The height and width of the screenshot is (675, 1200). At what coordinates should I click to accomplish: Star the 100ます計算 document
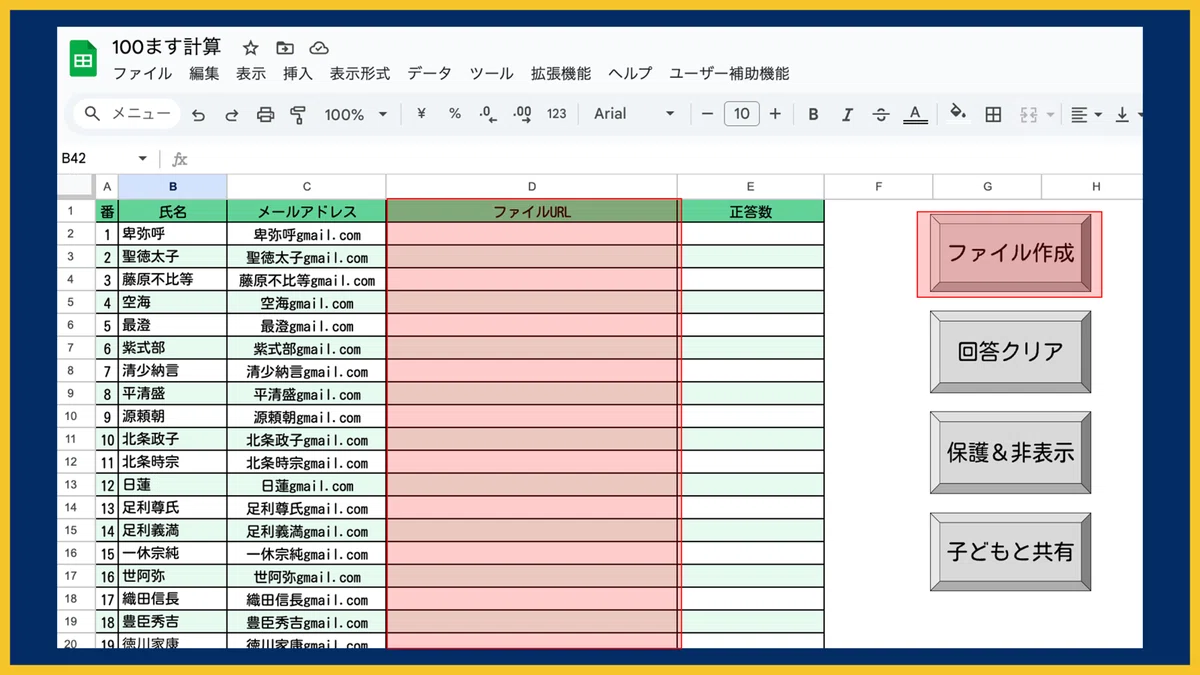tap(251, 48)
